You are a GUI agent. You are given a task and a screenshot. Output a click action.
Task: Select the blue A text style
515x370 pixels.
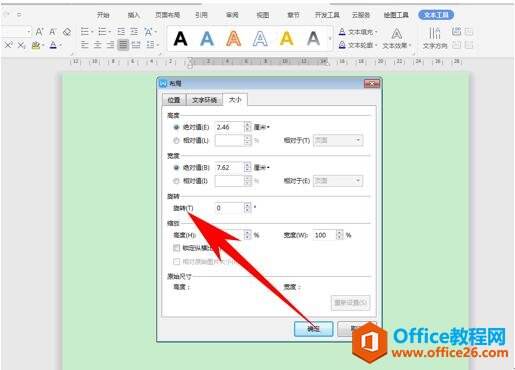(207, 39)
